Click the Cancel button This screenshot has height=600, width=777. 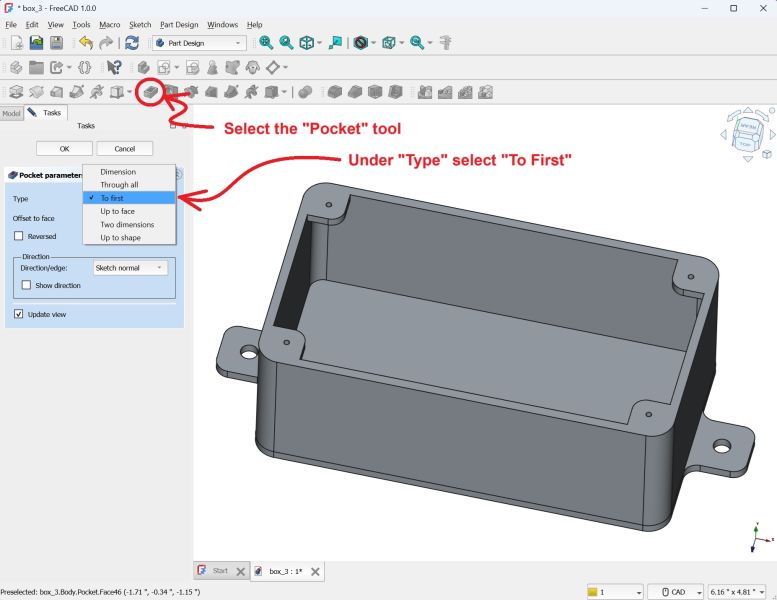pyautogui.click(x=124, y=148)
